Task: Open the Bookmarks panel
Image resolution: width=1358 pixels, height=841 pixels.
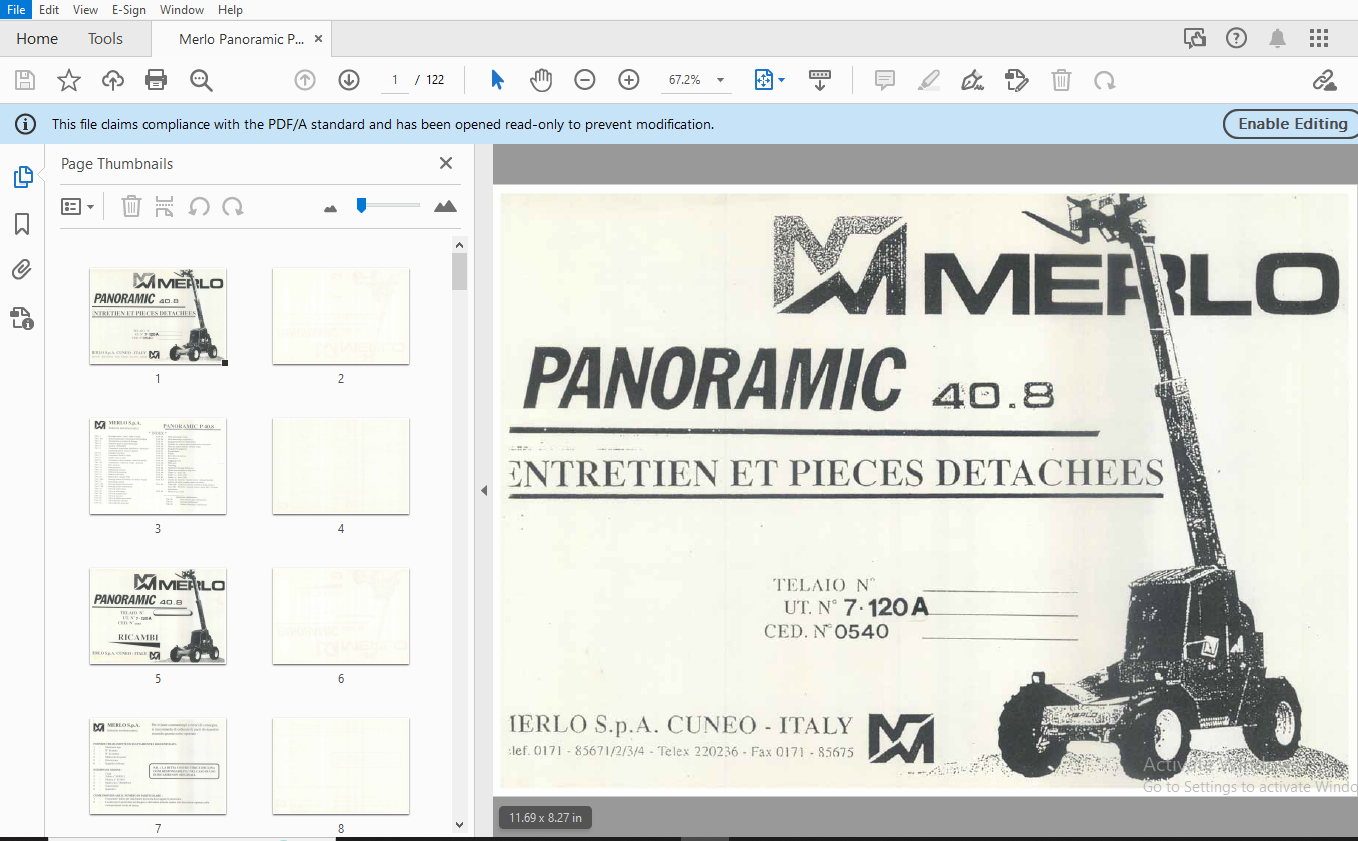Action: (22, 224)
